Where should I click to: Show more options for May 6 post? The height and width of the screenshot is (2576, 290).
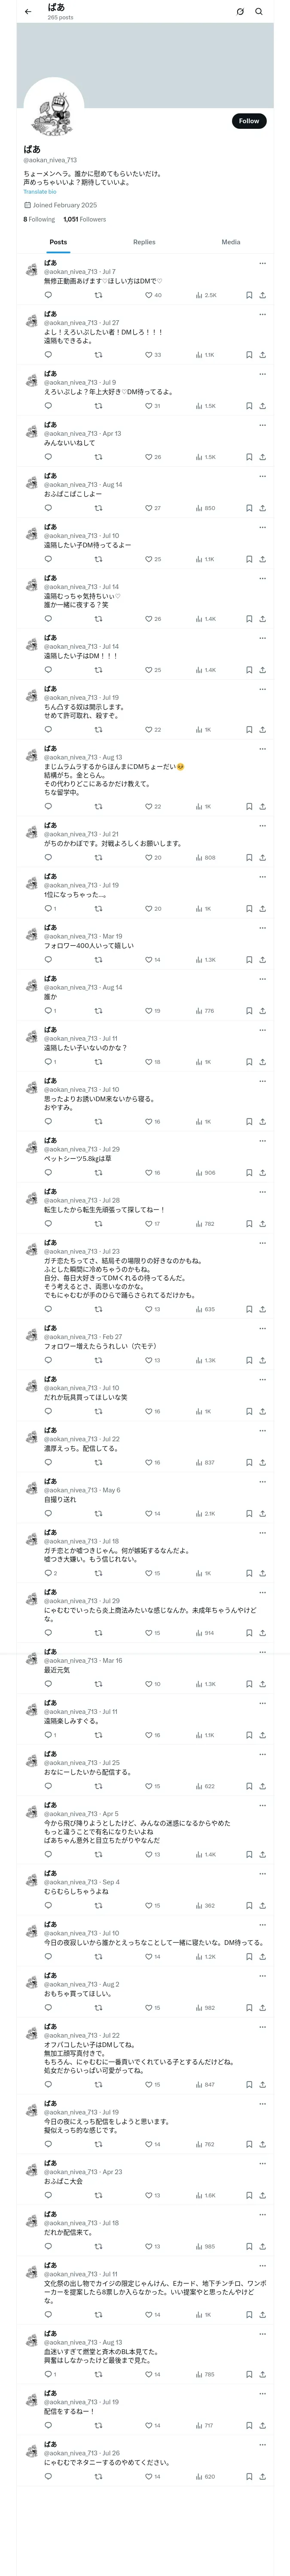pyautogui.click(x=263, y=1482)
